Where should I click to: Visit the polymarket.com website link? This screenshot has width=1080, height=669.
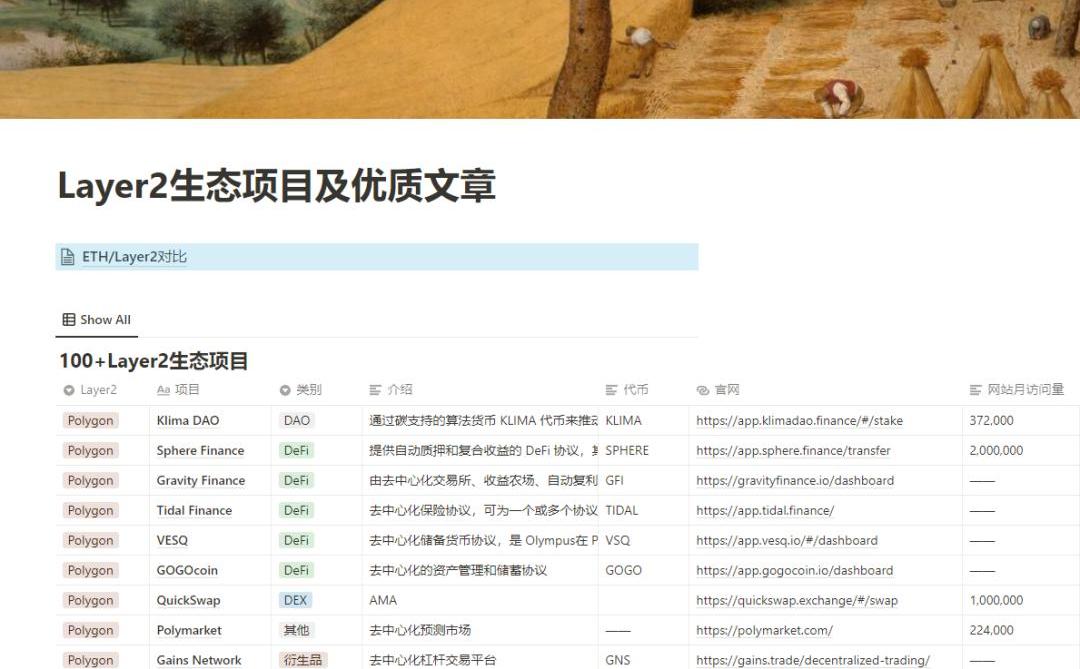764,631
